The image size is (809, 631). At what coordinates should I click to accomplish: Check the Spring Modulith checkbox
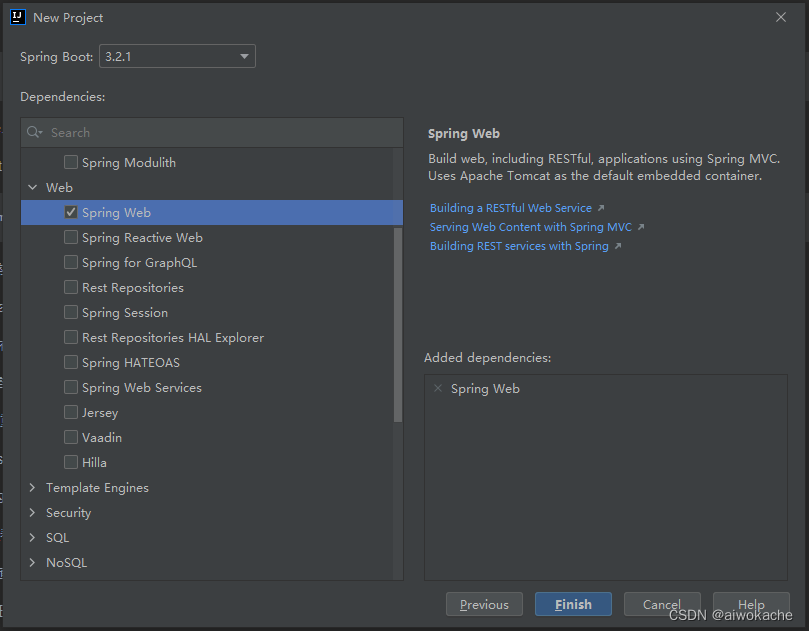pyautogui.click(x=71, y=162)
